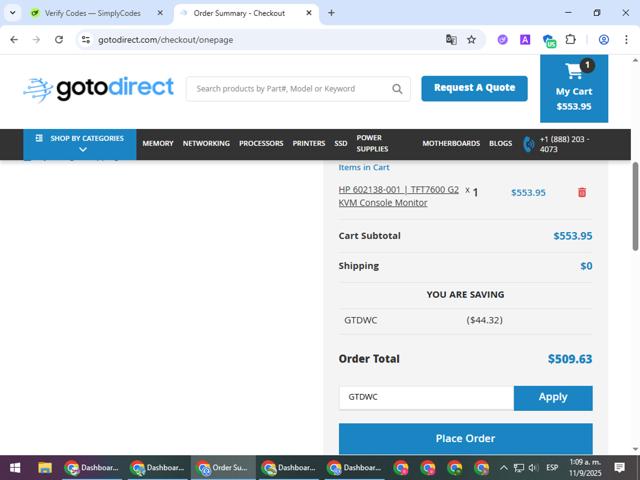Screen dimensions: 640x480
Task: Click the purple 'A' extension icon
Action: [x=525, y=40]
